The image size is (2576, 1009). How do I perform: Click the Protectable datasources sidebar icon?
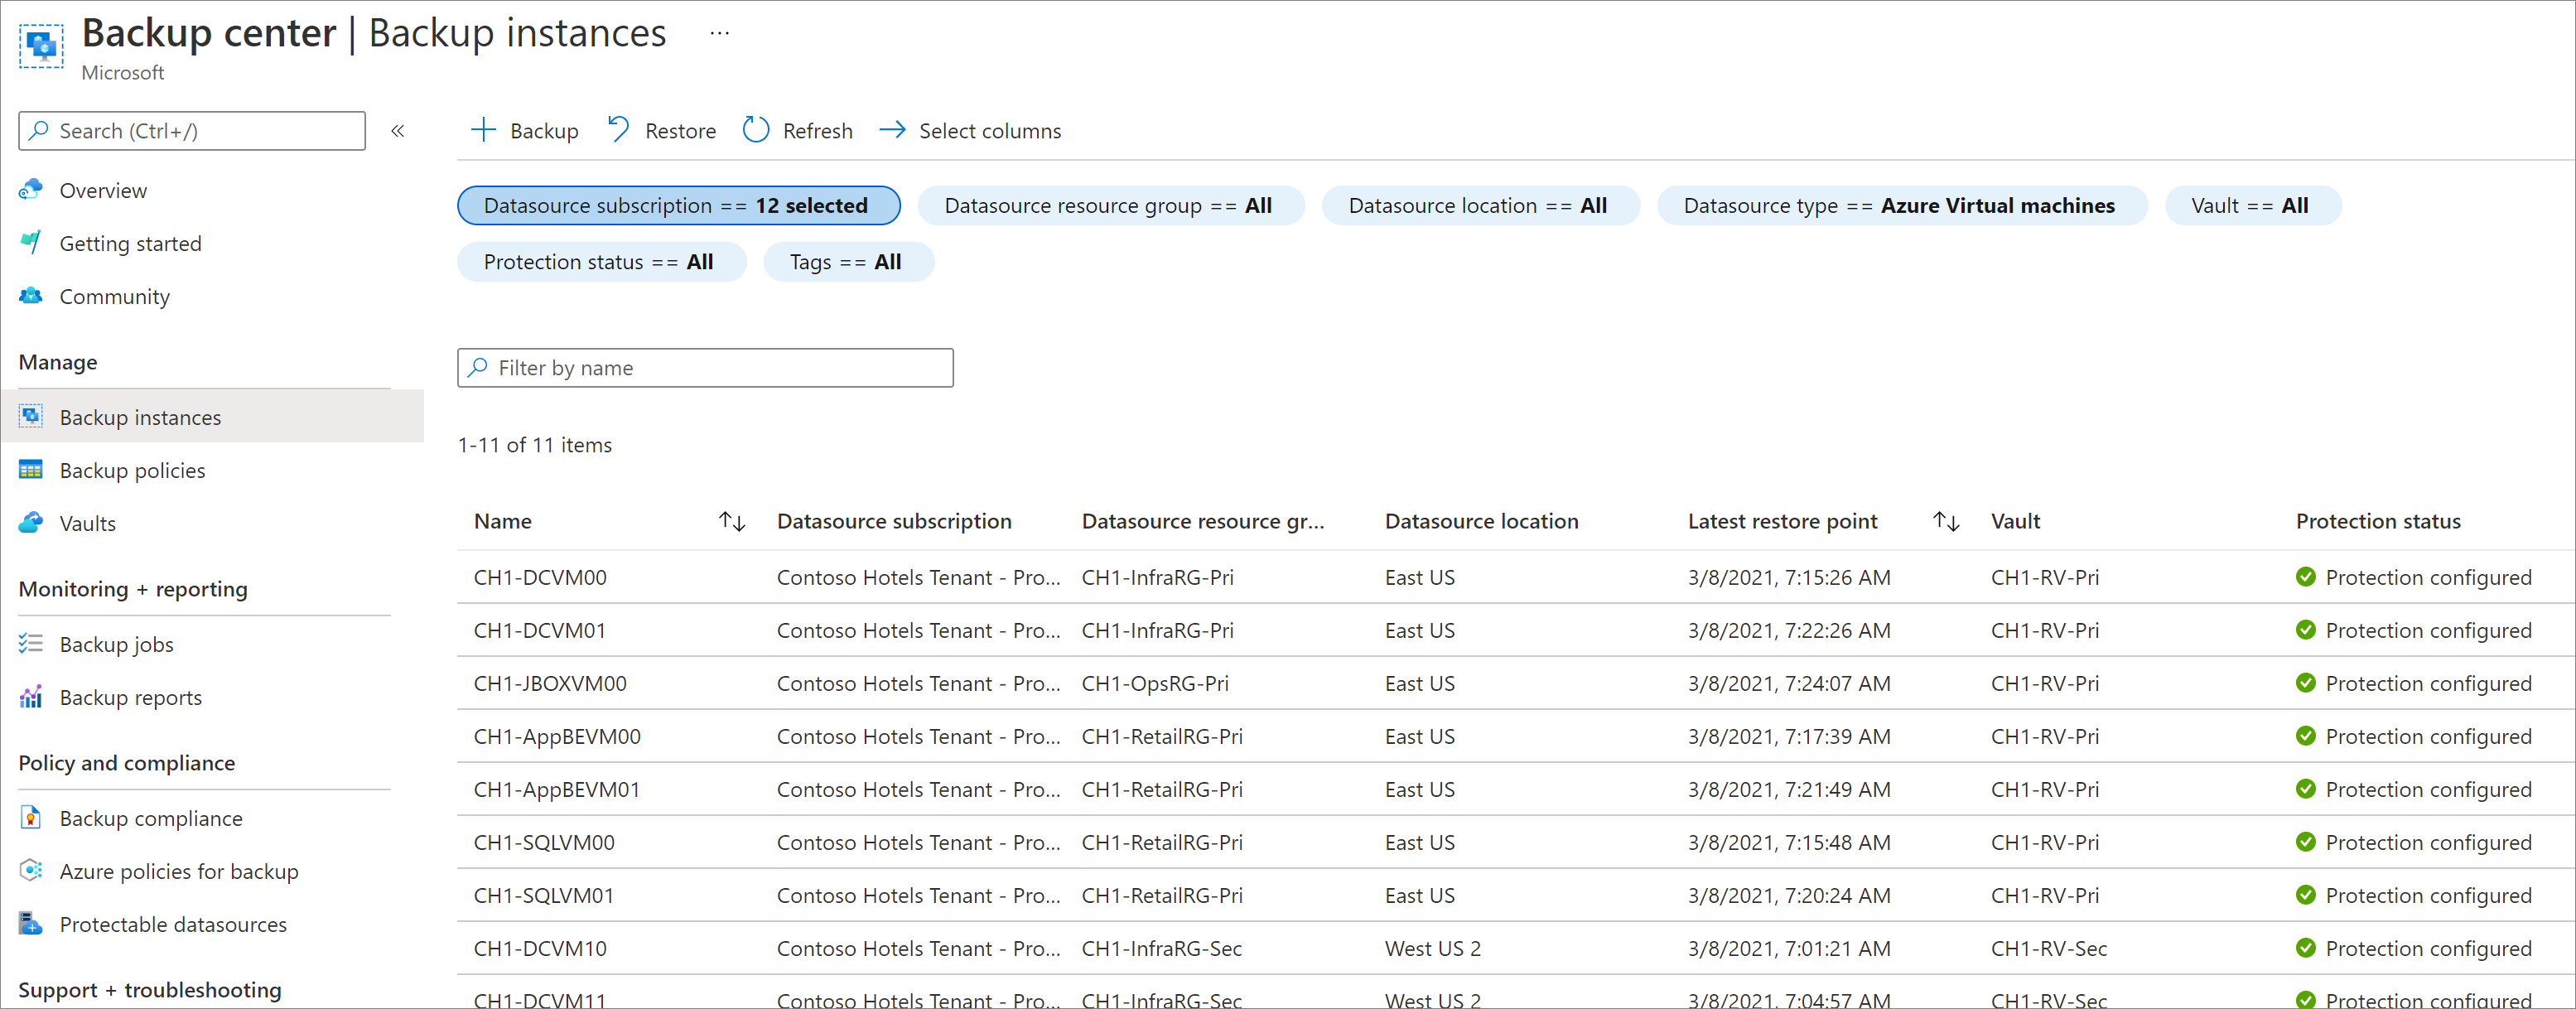click(31, 922)
